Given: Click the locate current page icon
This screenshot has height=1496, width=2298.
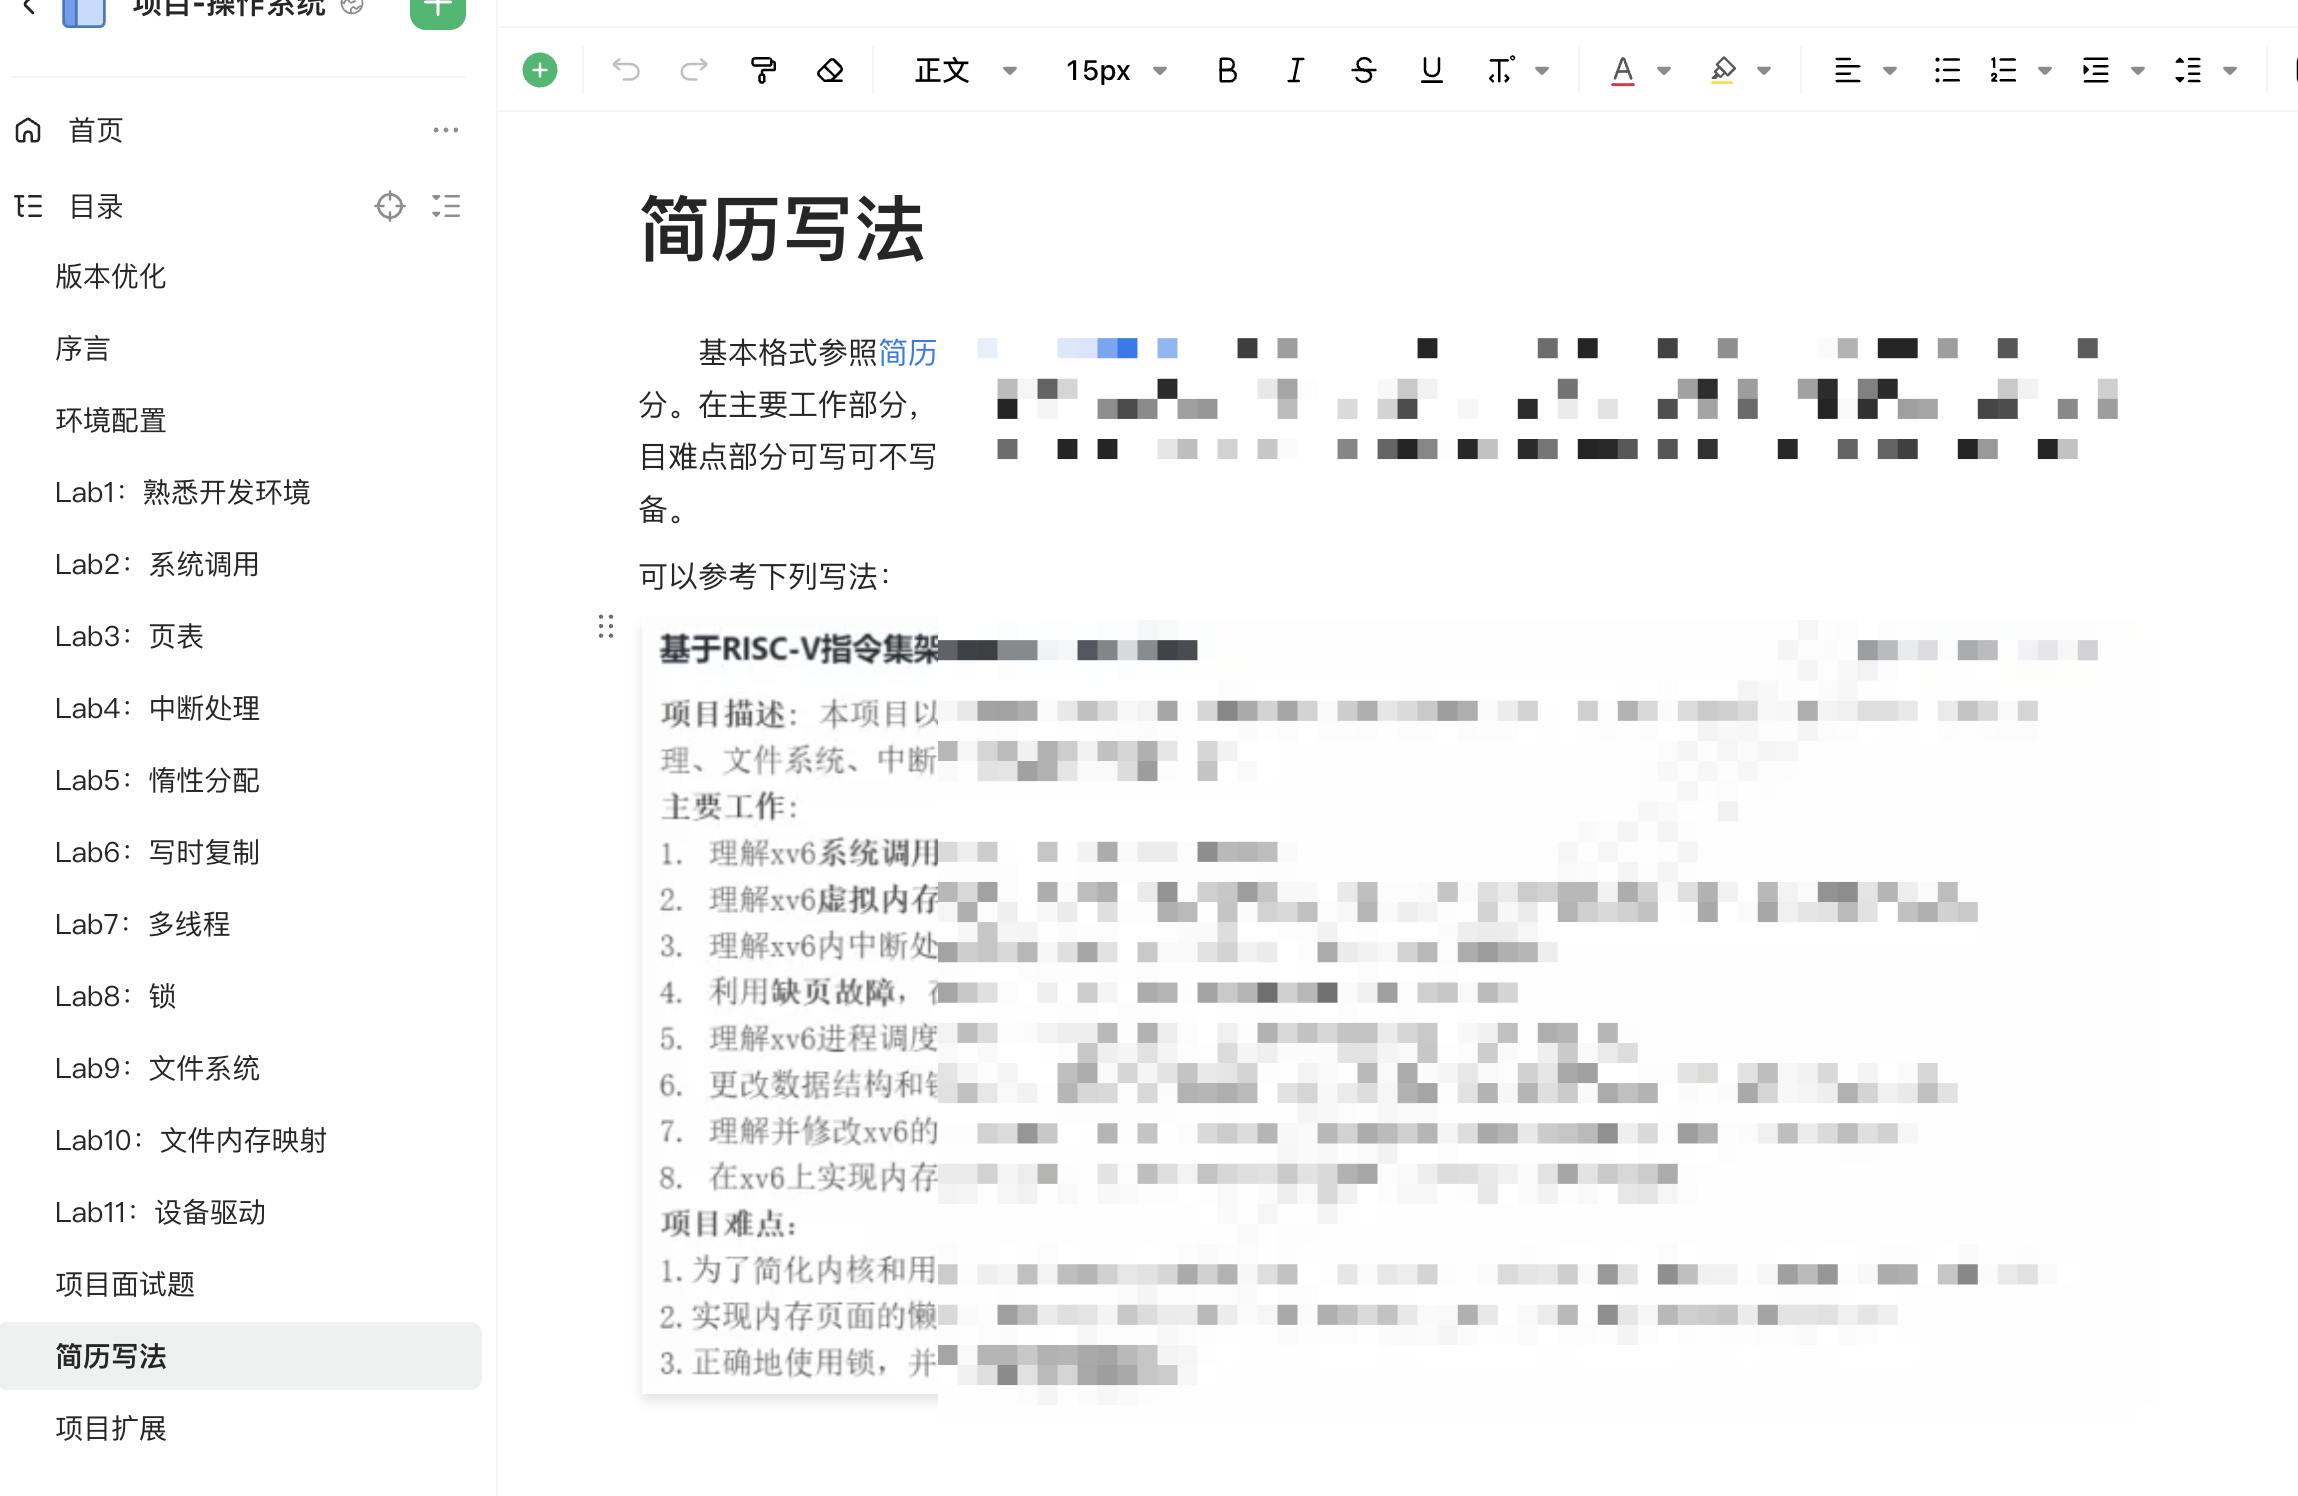Looking at the screenshot, I should (x=389, y=206).
